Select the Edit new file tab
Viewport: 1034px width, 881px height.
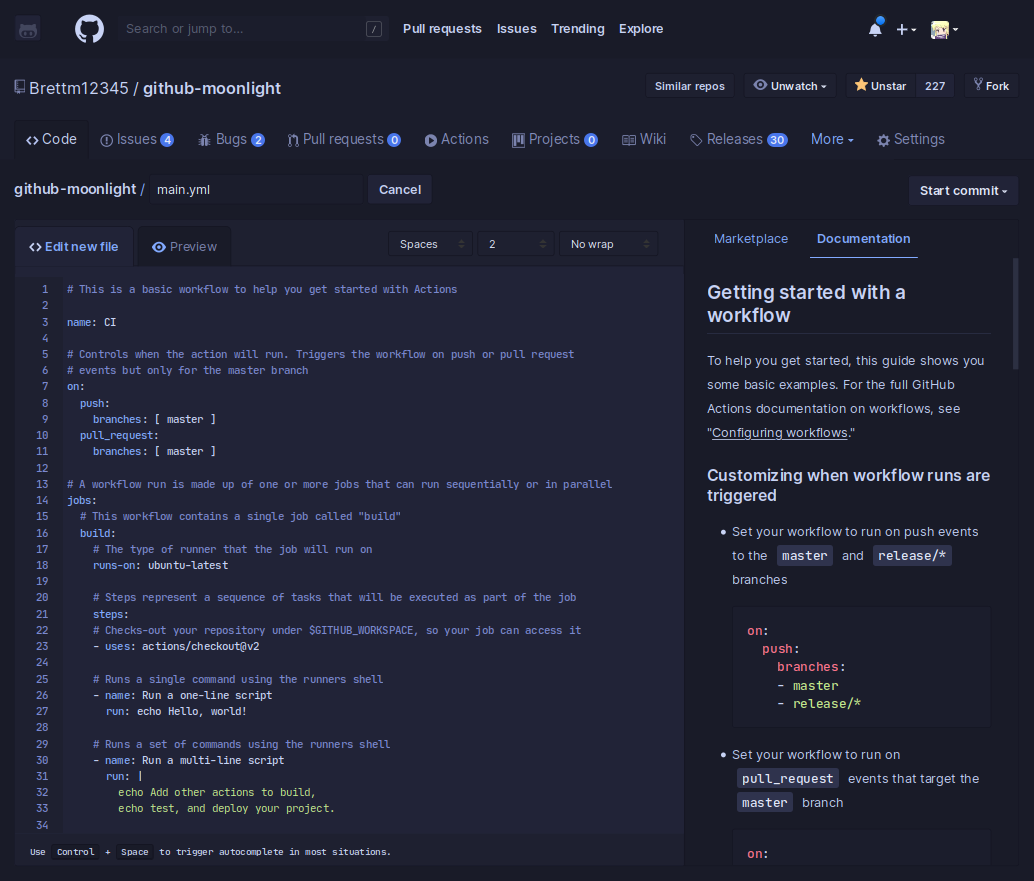[74, 247]
